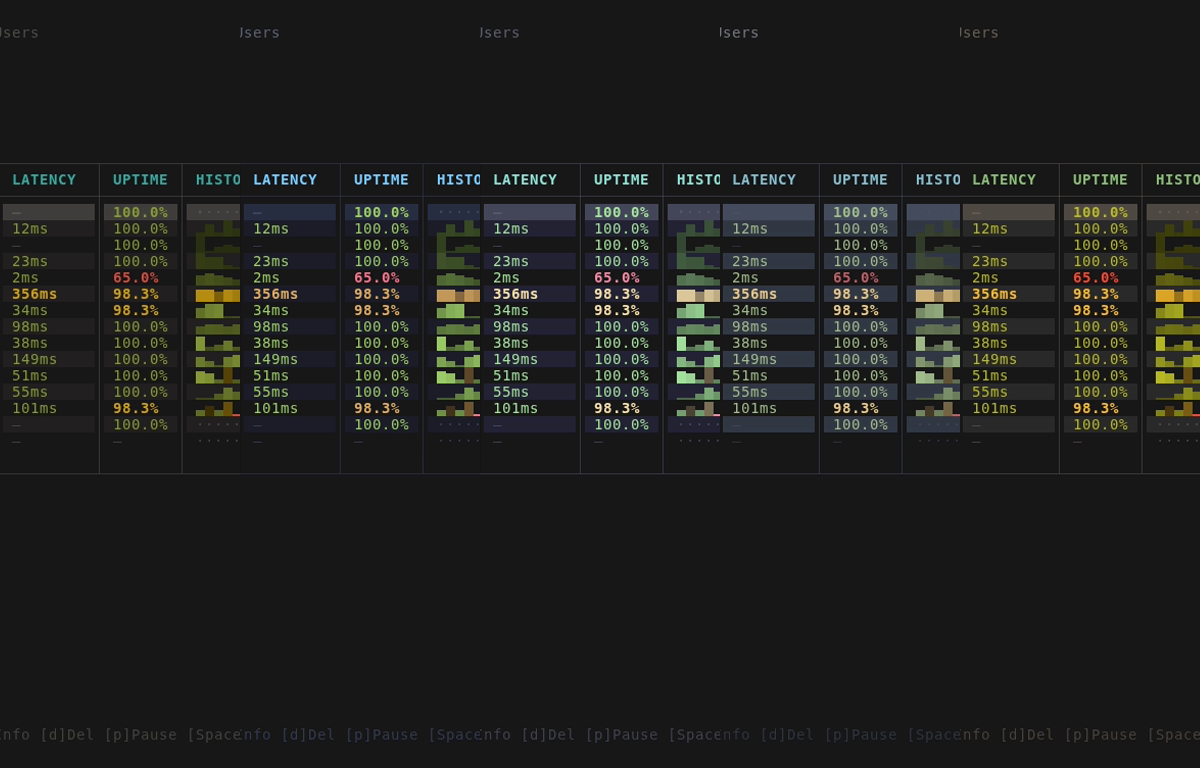This screenshot has height=768, width=1200.
Task: Click the teal HISTO column header
Action: click(218, 180)
